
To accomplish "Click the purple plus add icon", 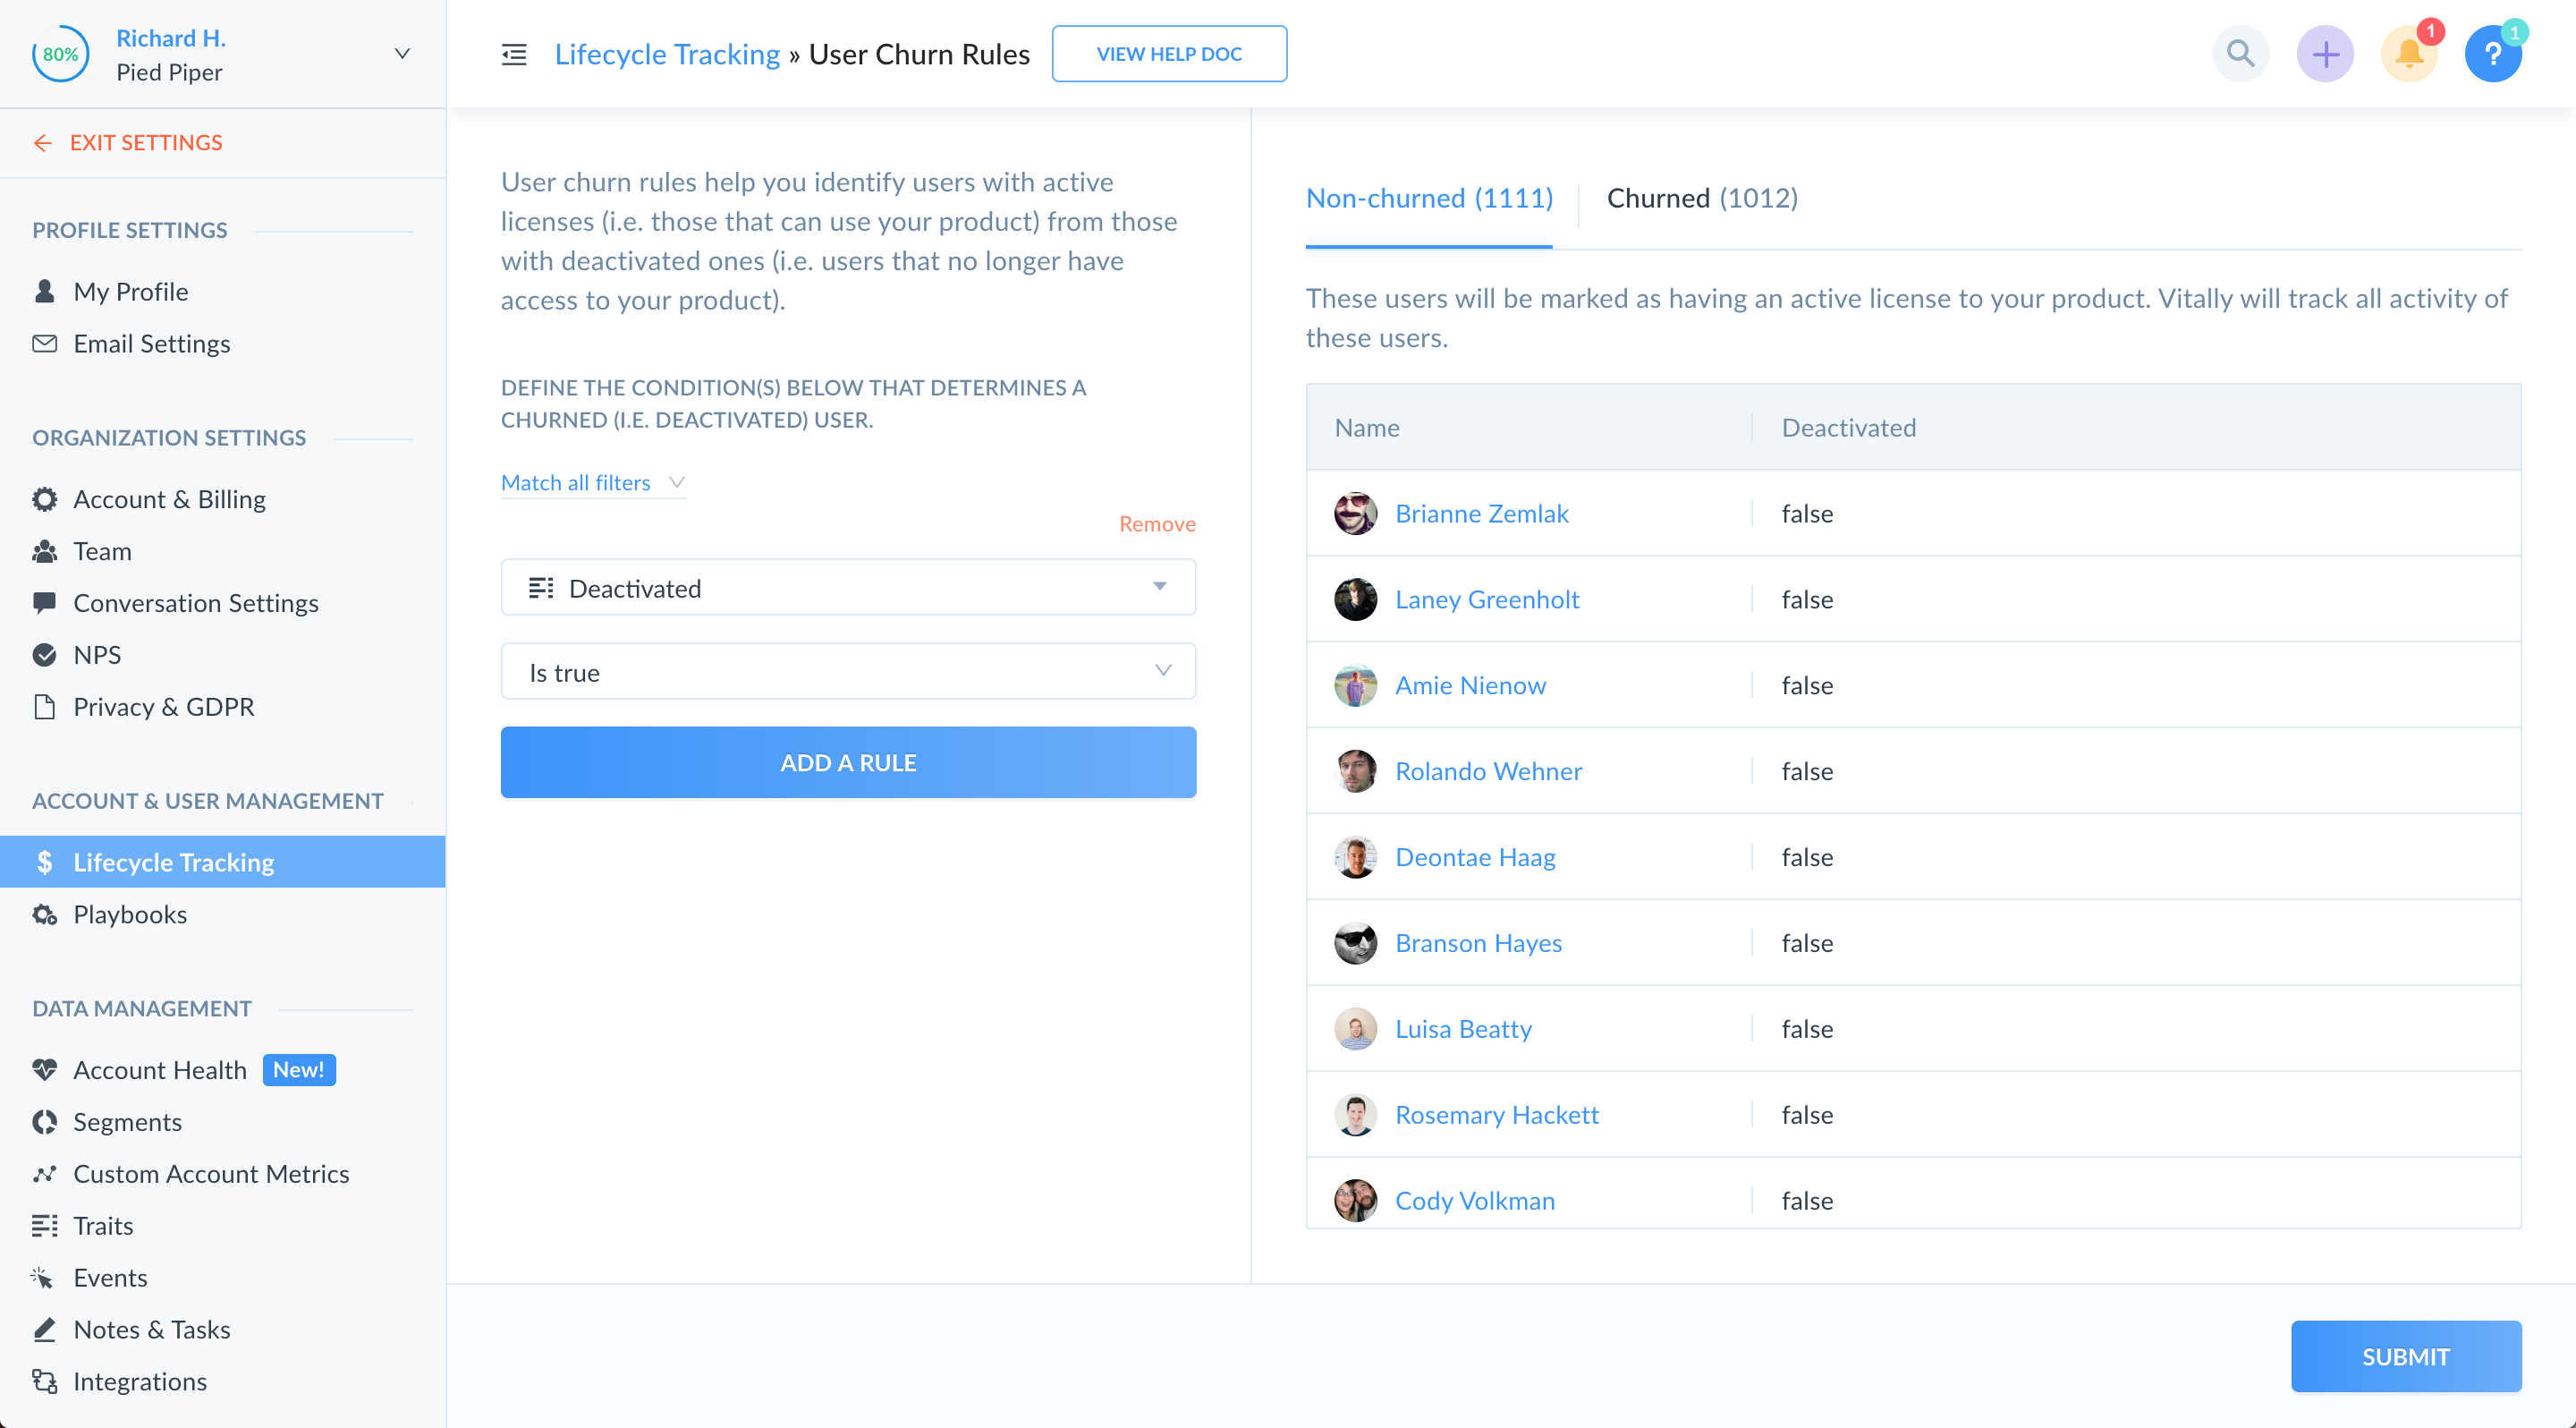I will coord(2324,54).
